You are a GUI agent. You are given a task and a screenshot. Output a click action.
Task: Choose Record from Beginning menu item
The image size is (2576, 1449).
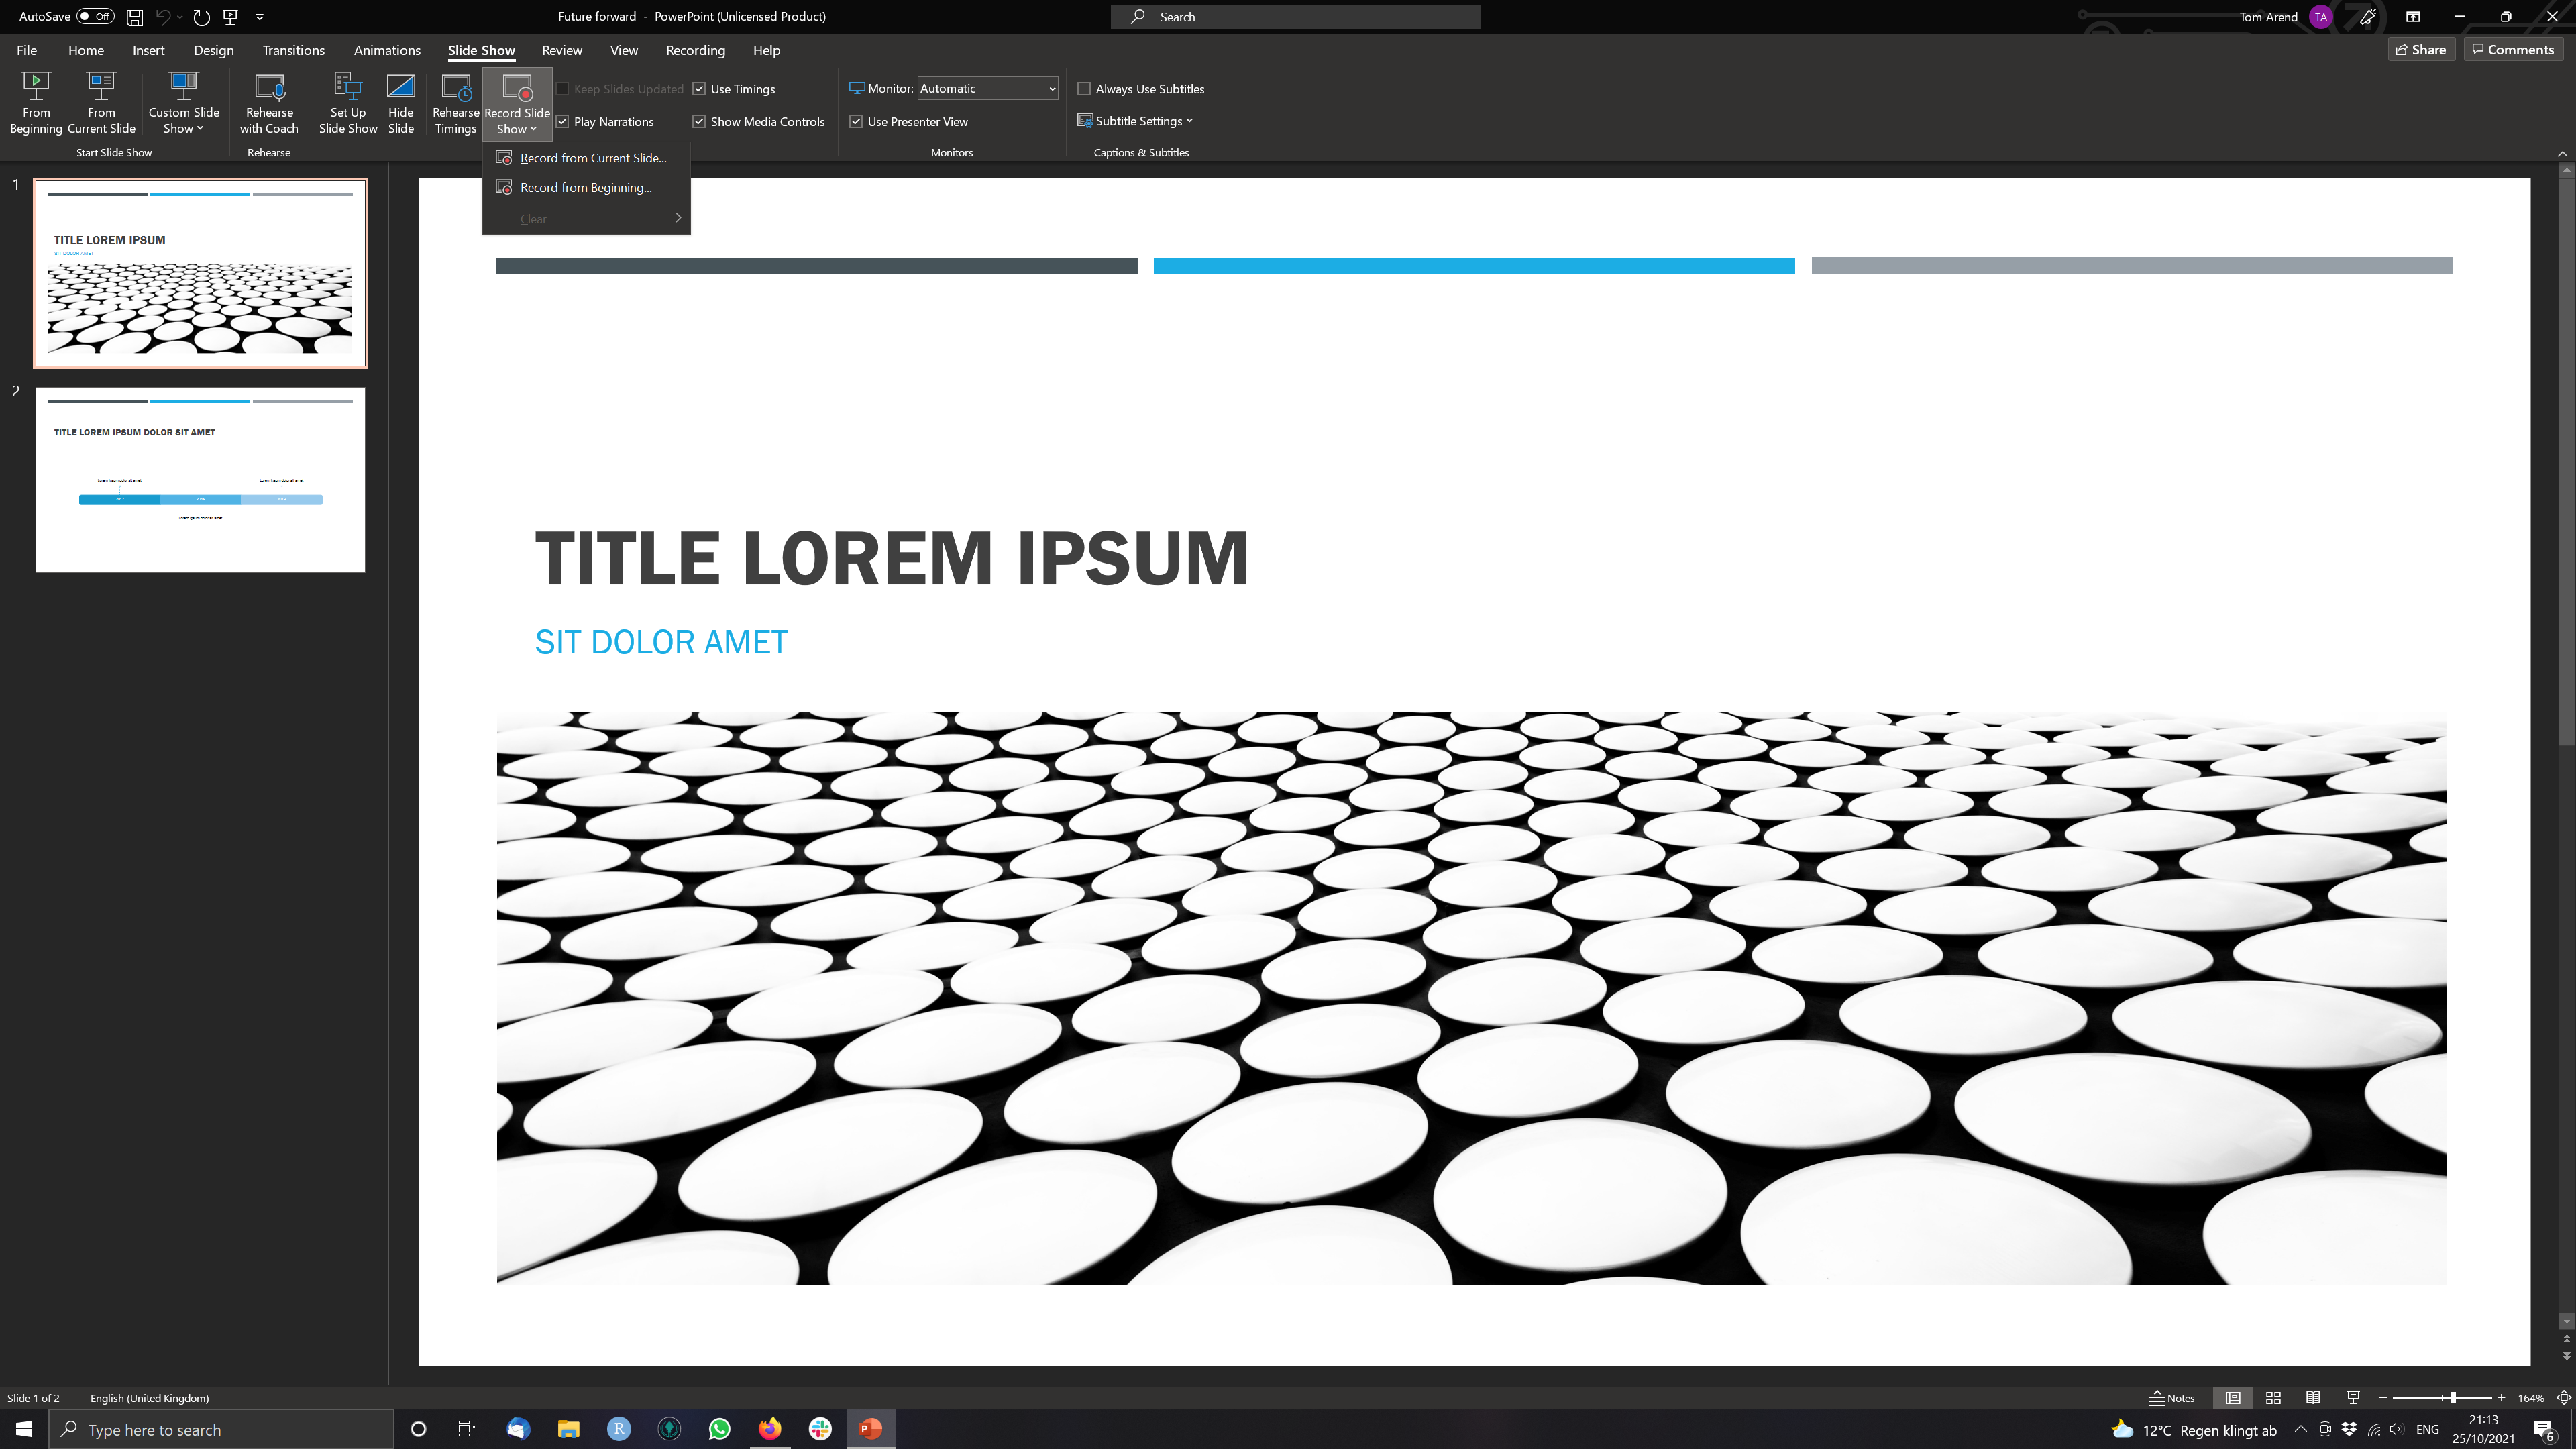coord(585,188)
